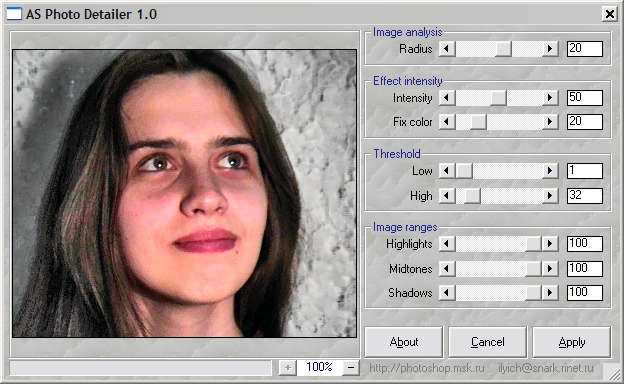Click the Midtones right arrow
Screen dimensions: 624x384
click(x=550, y=269)
